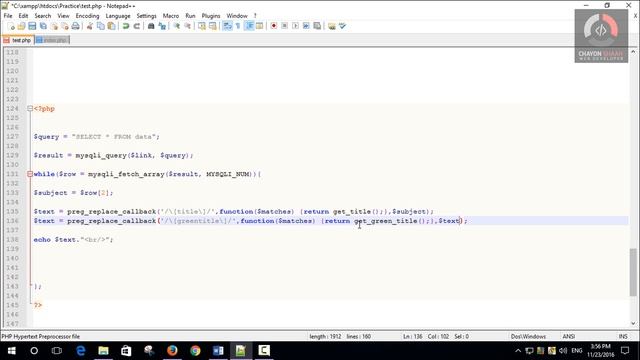Toggle Word wrap toolbar button
The height and width of the screenshot is (360, 640).
pos(227,26)
